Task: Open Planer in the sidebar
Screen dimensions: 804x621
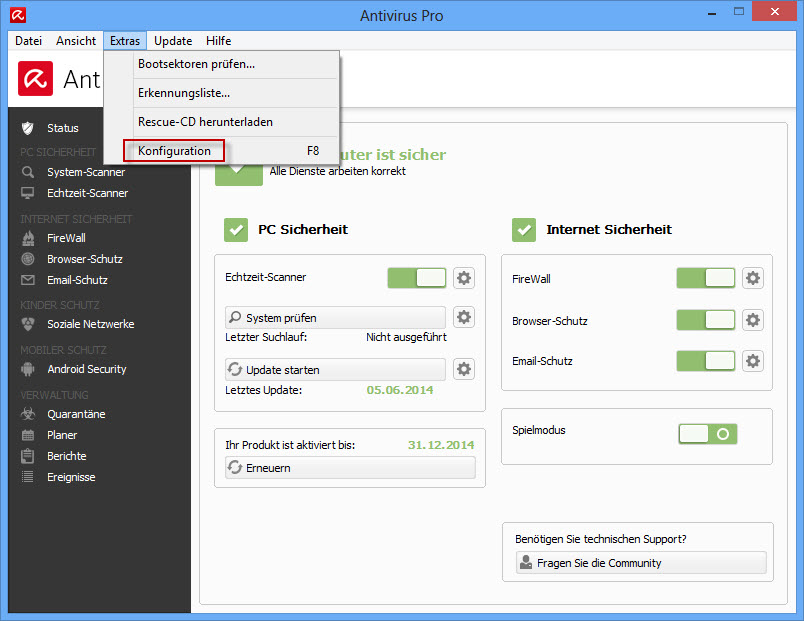Action: pos(62,435)
